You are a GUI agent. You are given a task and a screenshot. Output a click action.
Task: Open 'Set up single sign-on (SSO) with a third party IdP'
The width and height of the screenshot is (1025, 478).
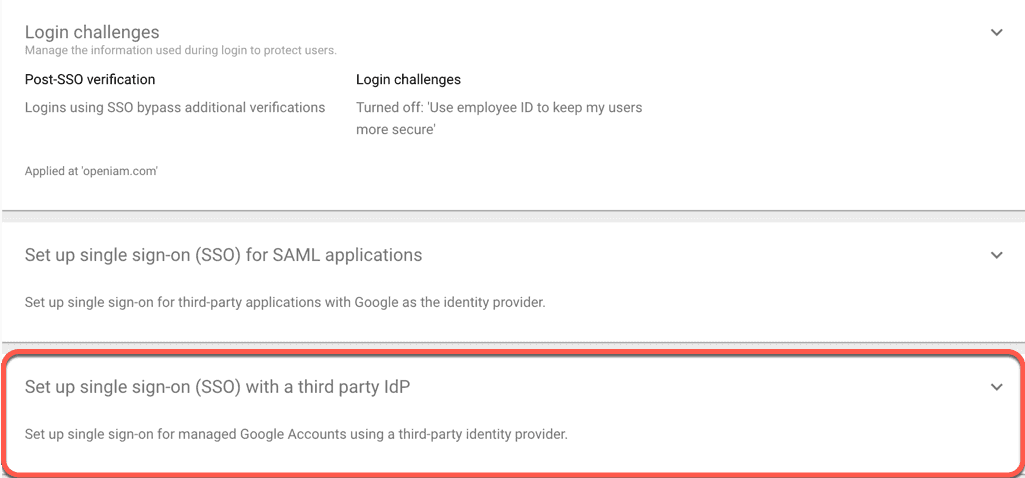click(217, 387)
